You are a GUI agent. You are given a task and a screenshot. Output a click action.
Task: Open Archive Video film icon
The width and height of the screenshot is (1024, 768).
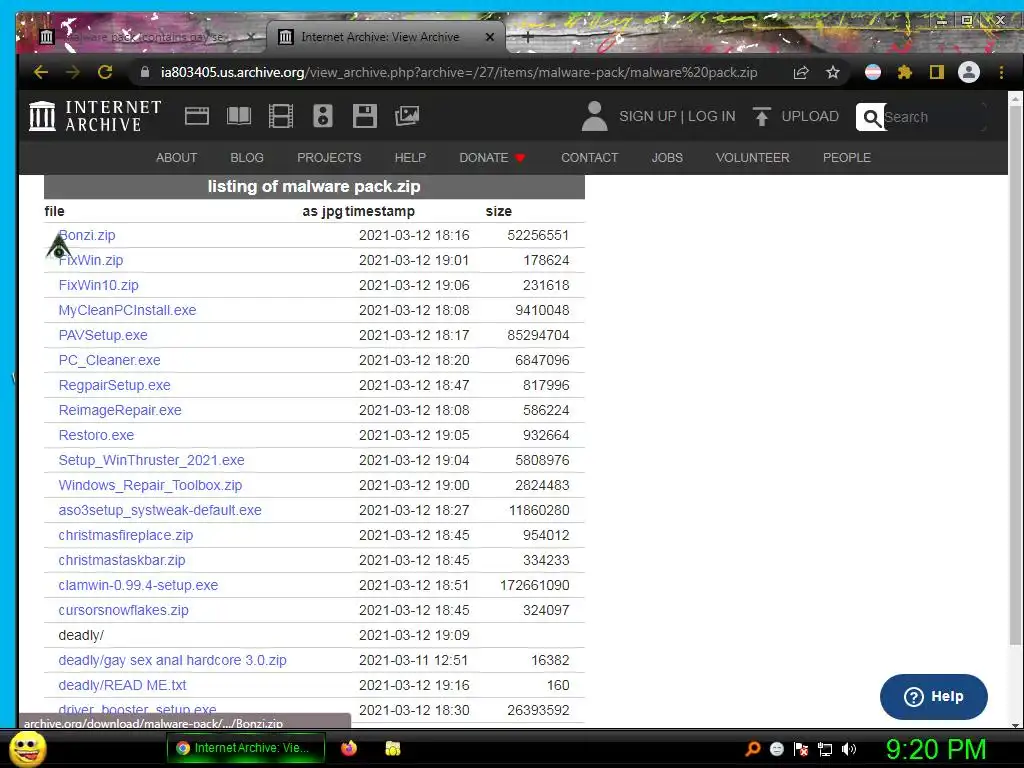[x=281, y=116]
